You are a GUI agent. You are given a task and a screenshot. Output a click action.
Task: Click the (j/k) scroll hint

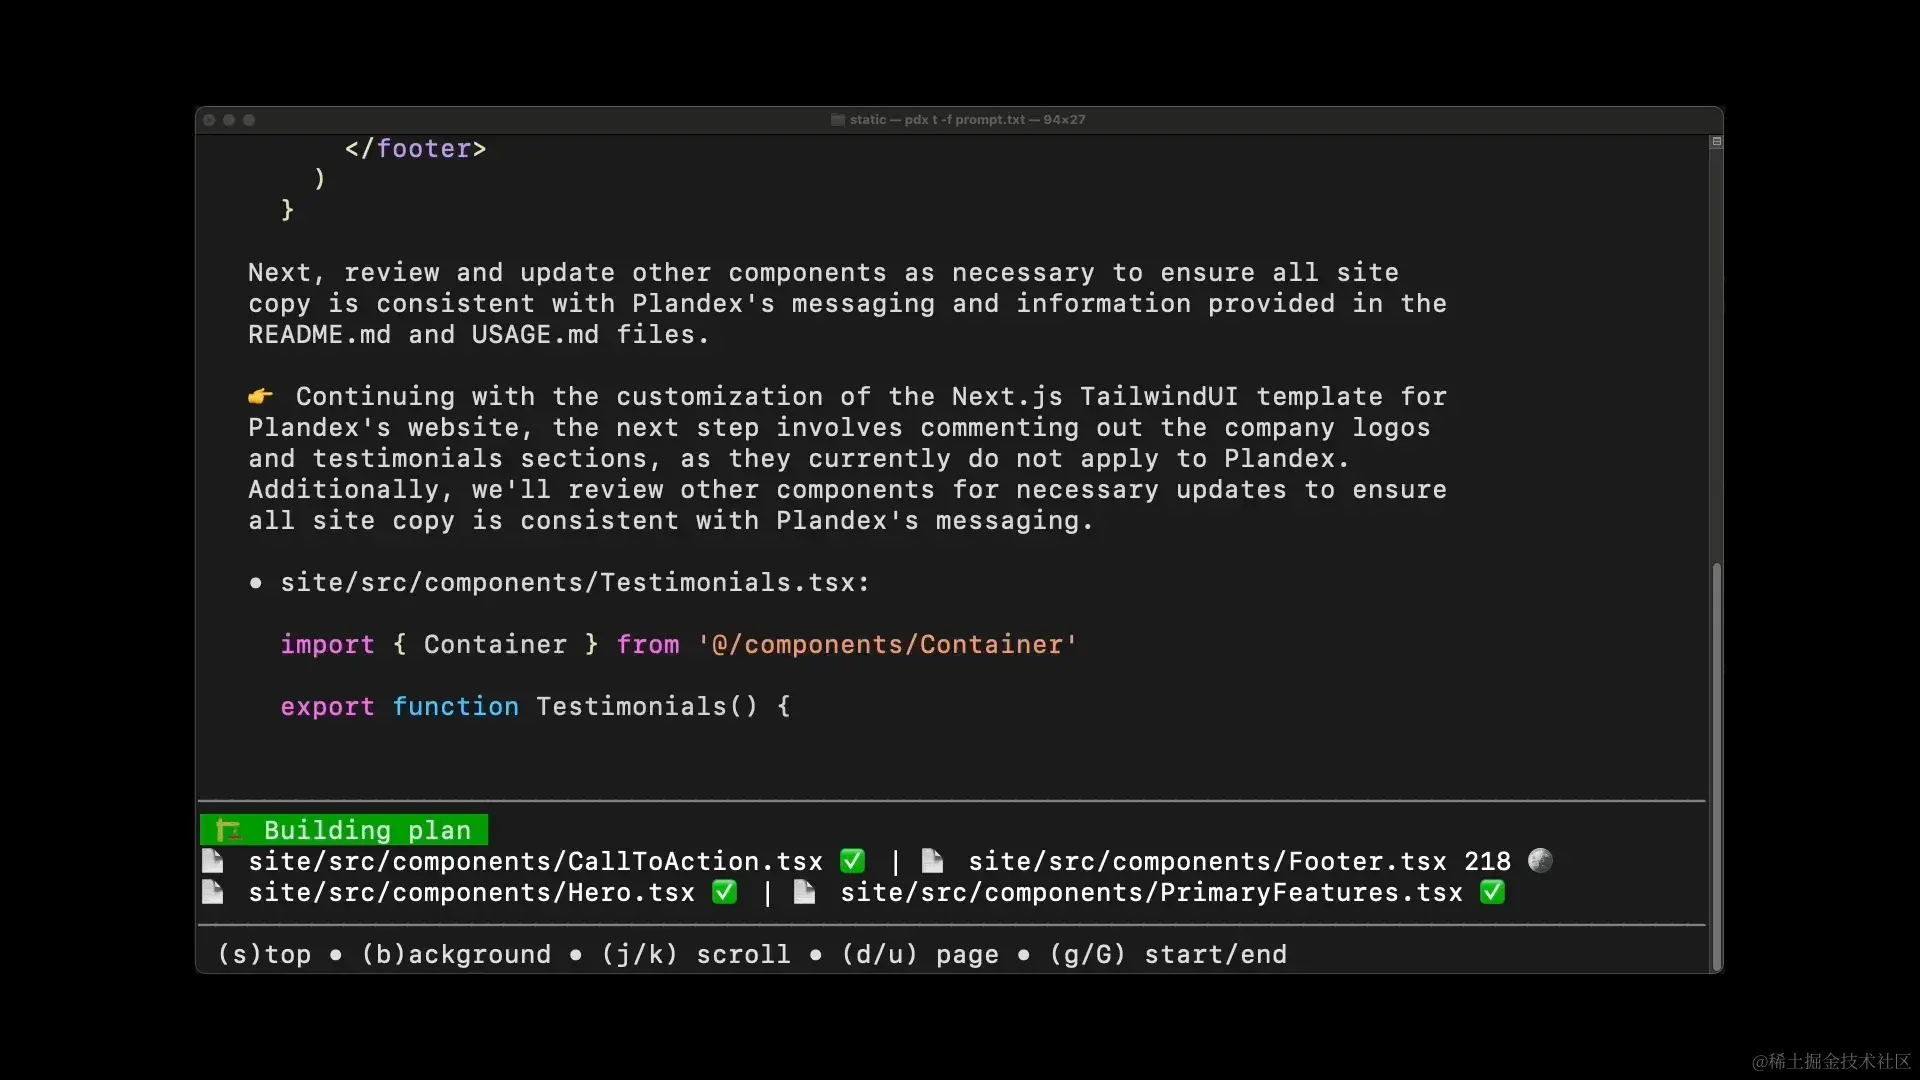696,954
